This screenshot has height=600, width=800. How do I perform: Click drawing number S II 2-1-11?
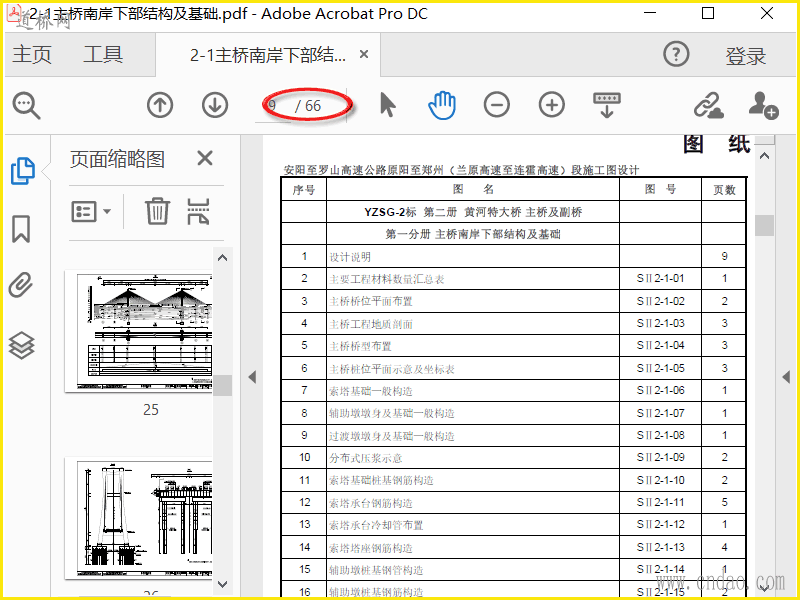pyautogui.click(x=661, y=502)
